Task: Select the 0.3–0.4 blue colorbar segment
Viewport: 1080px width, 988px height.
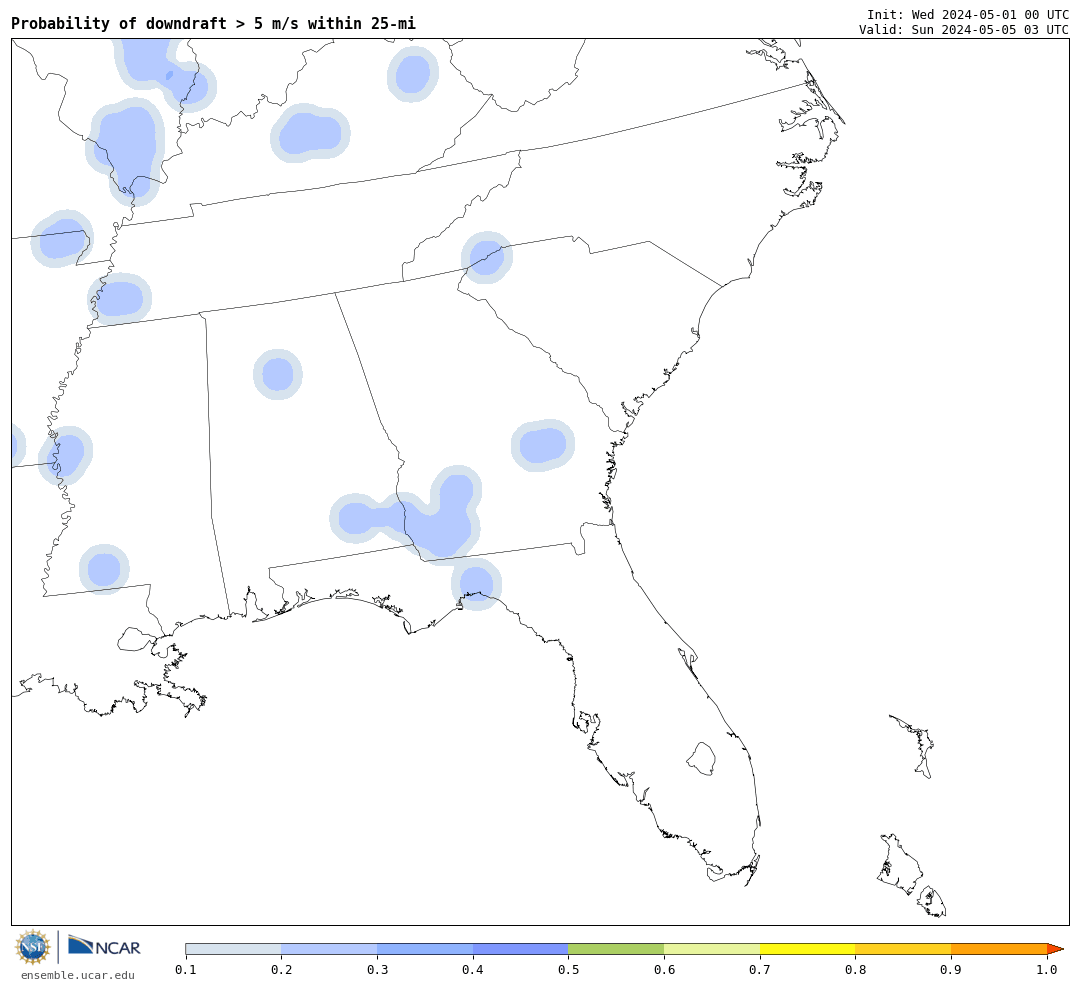Action: pyautogui.click(x=425, y=949)
